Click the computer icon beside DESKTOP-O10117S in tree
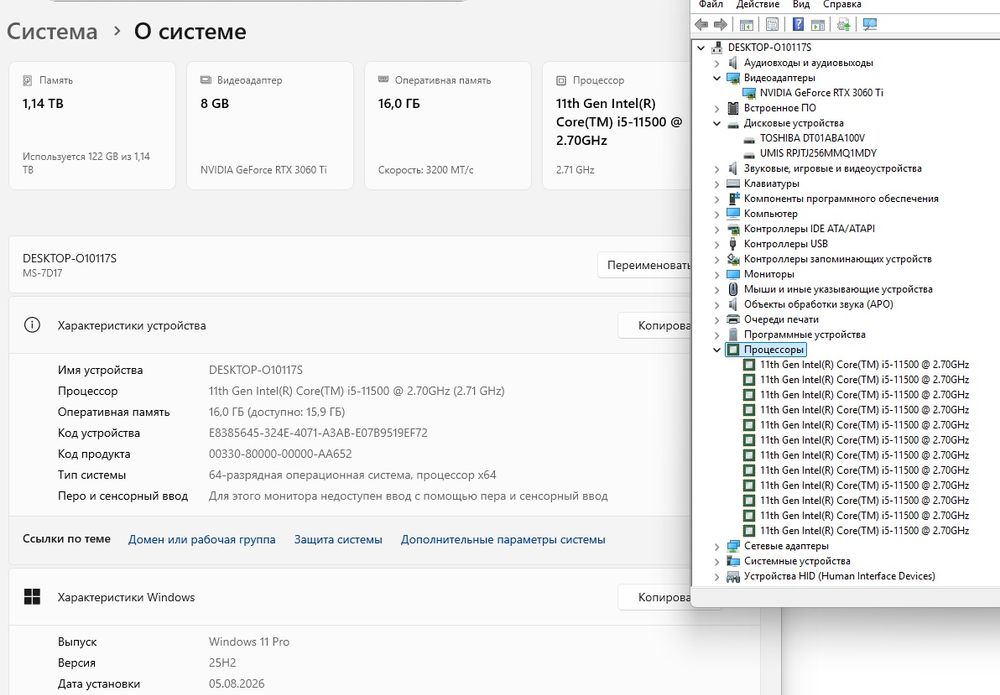The height and width of the screenshot is (695, 1000). pos(717,47)
